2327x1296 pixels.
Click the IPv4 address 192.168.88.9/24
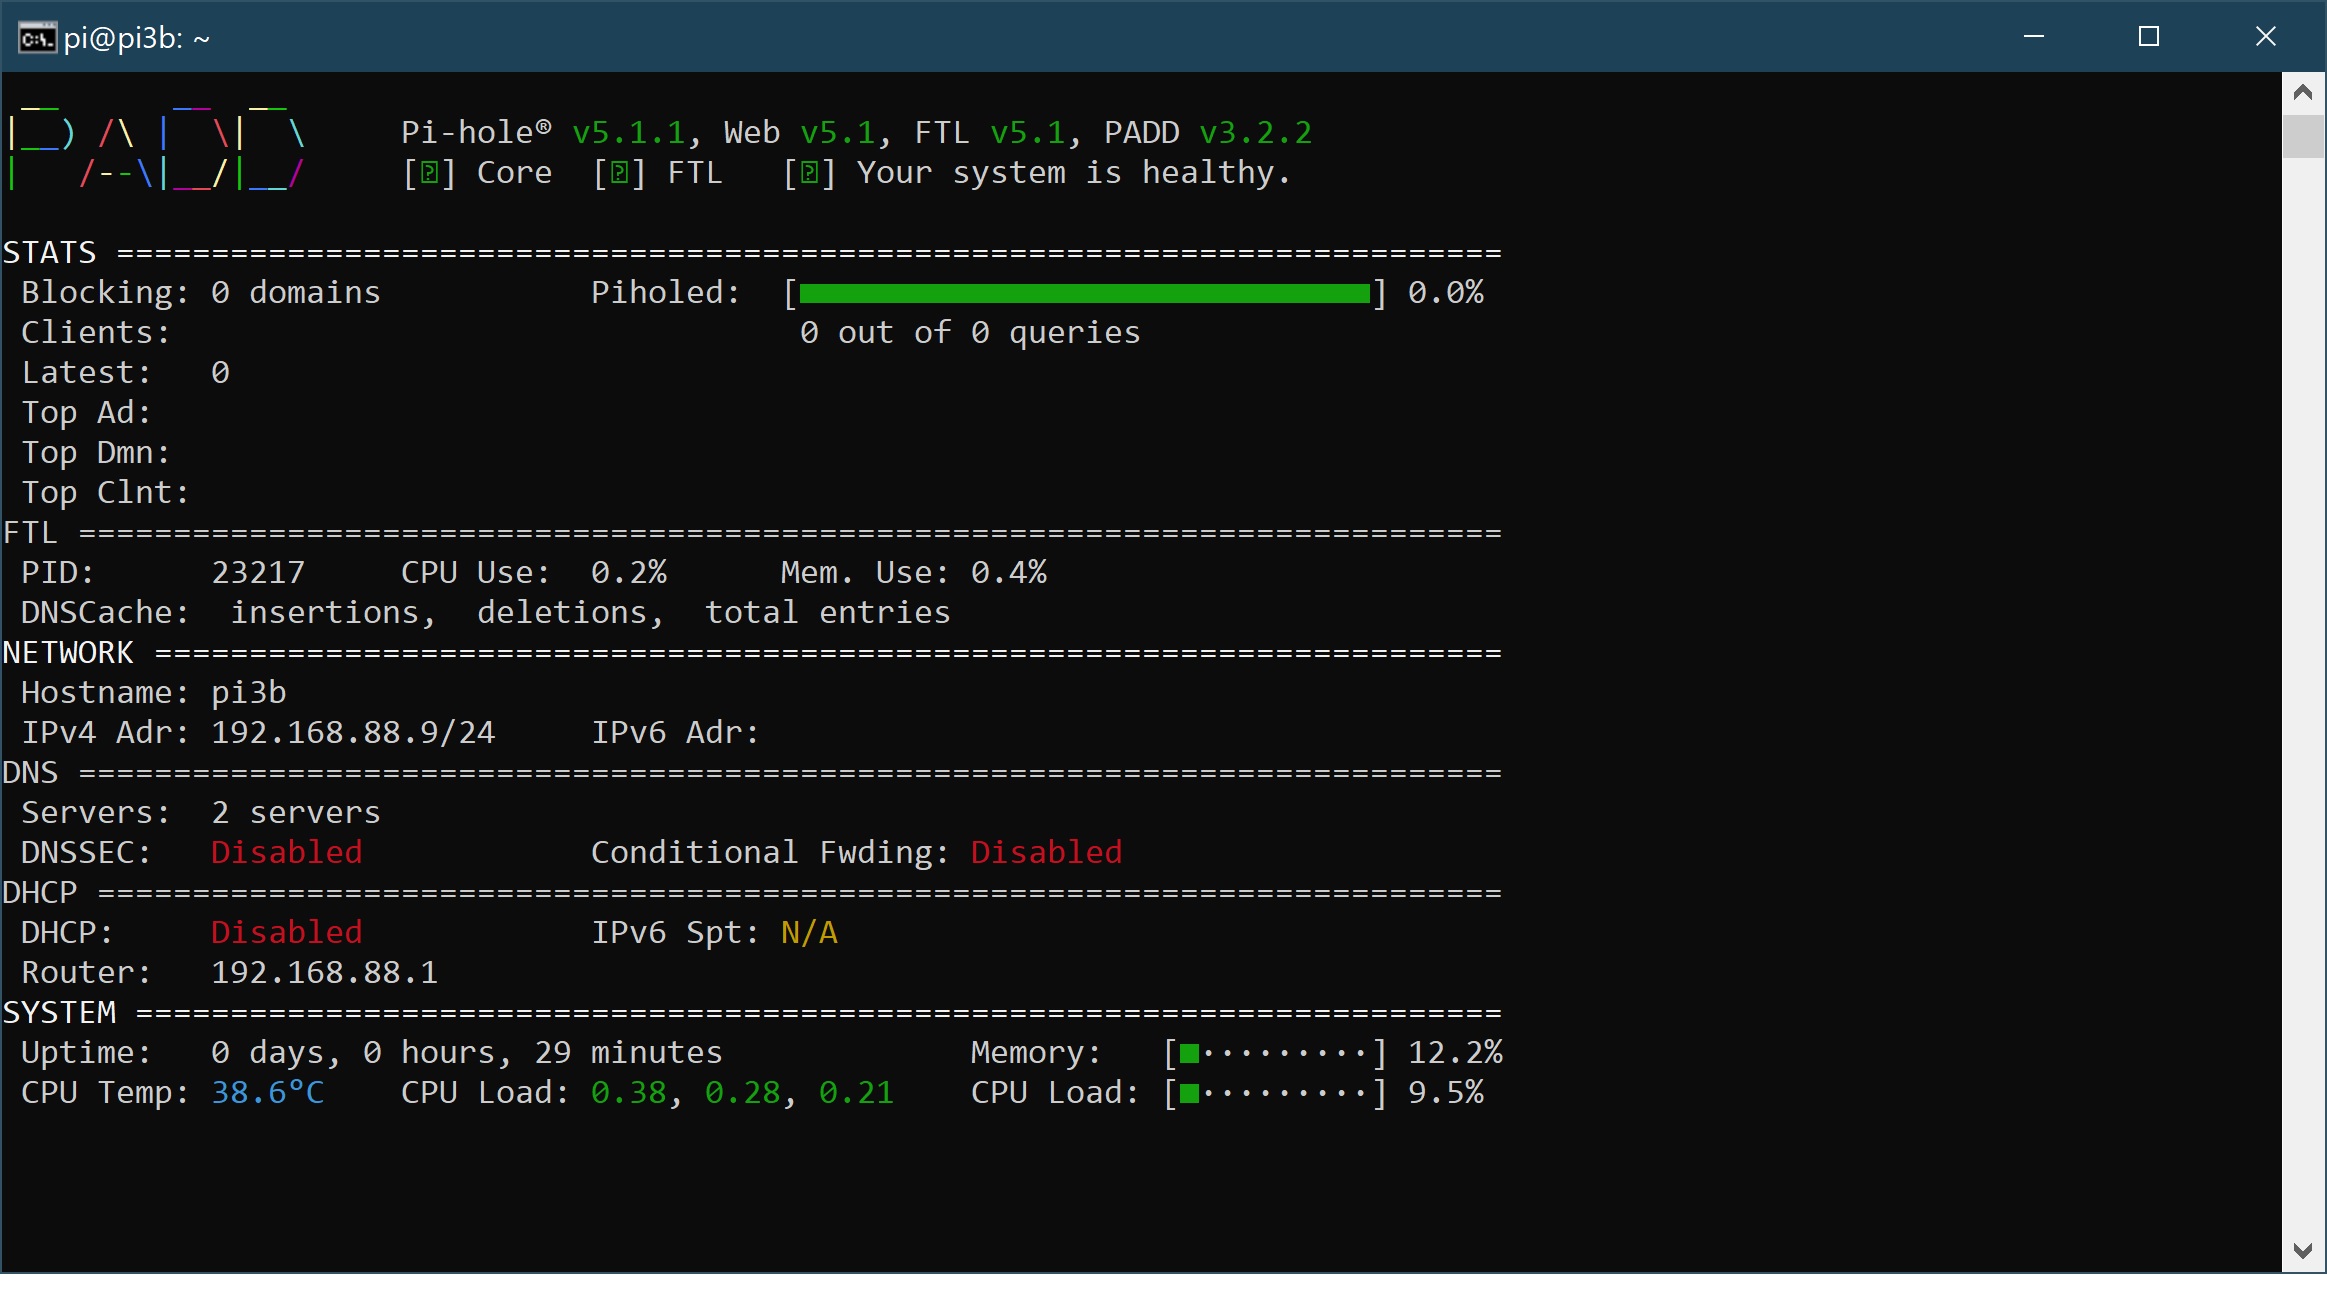coord(353,733)
